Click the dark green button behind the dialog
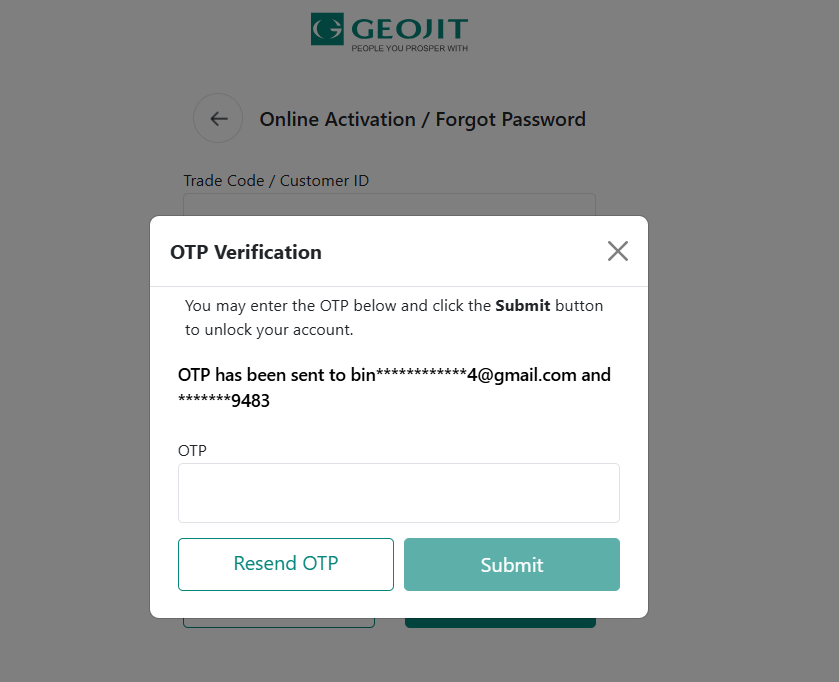The width and height of the screenshot is (839, 682). (500, 622)
